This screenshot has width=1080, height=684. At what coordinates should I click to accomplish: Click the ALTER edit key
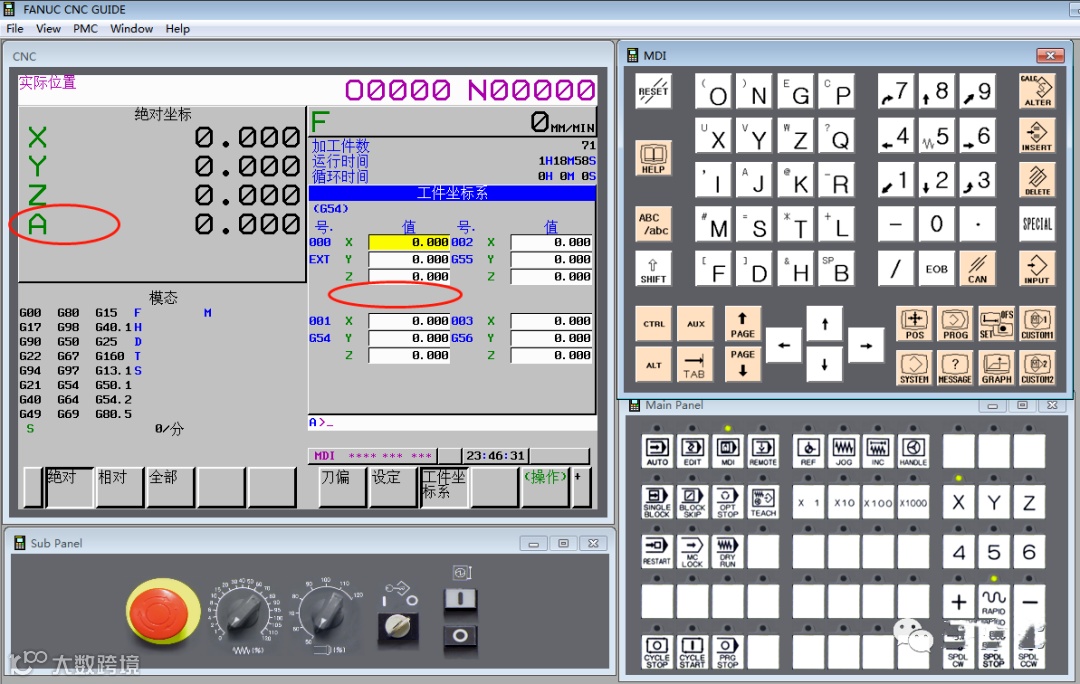(x=1037, y=92)
